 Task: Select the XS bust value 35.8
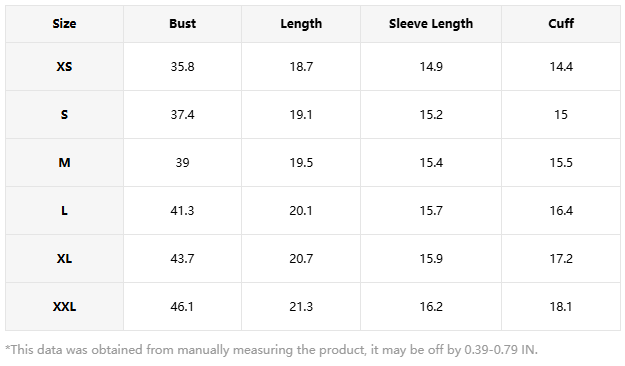click(x=182, y=67)
